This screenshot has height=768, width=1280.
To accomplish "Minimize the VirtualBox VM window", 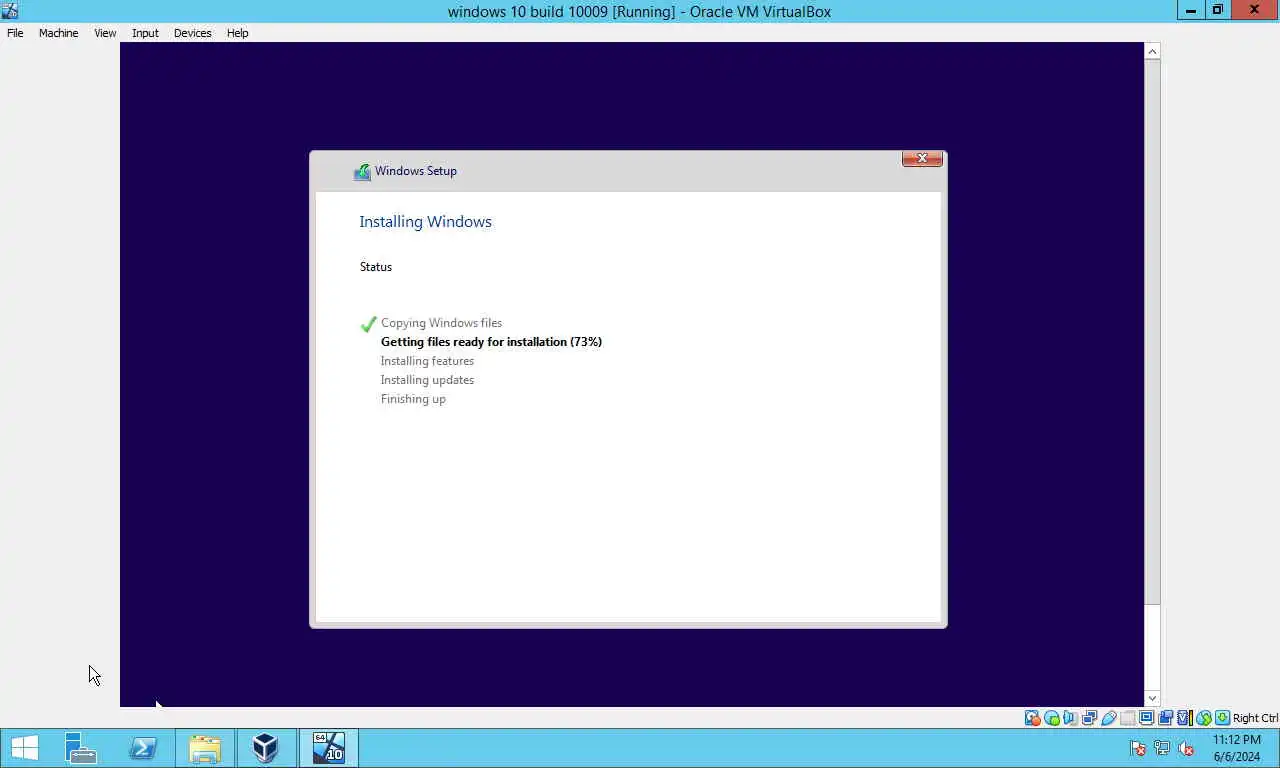I will point(1190,10).
